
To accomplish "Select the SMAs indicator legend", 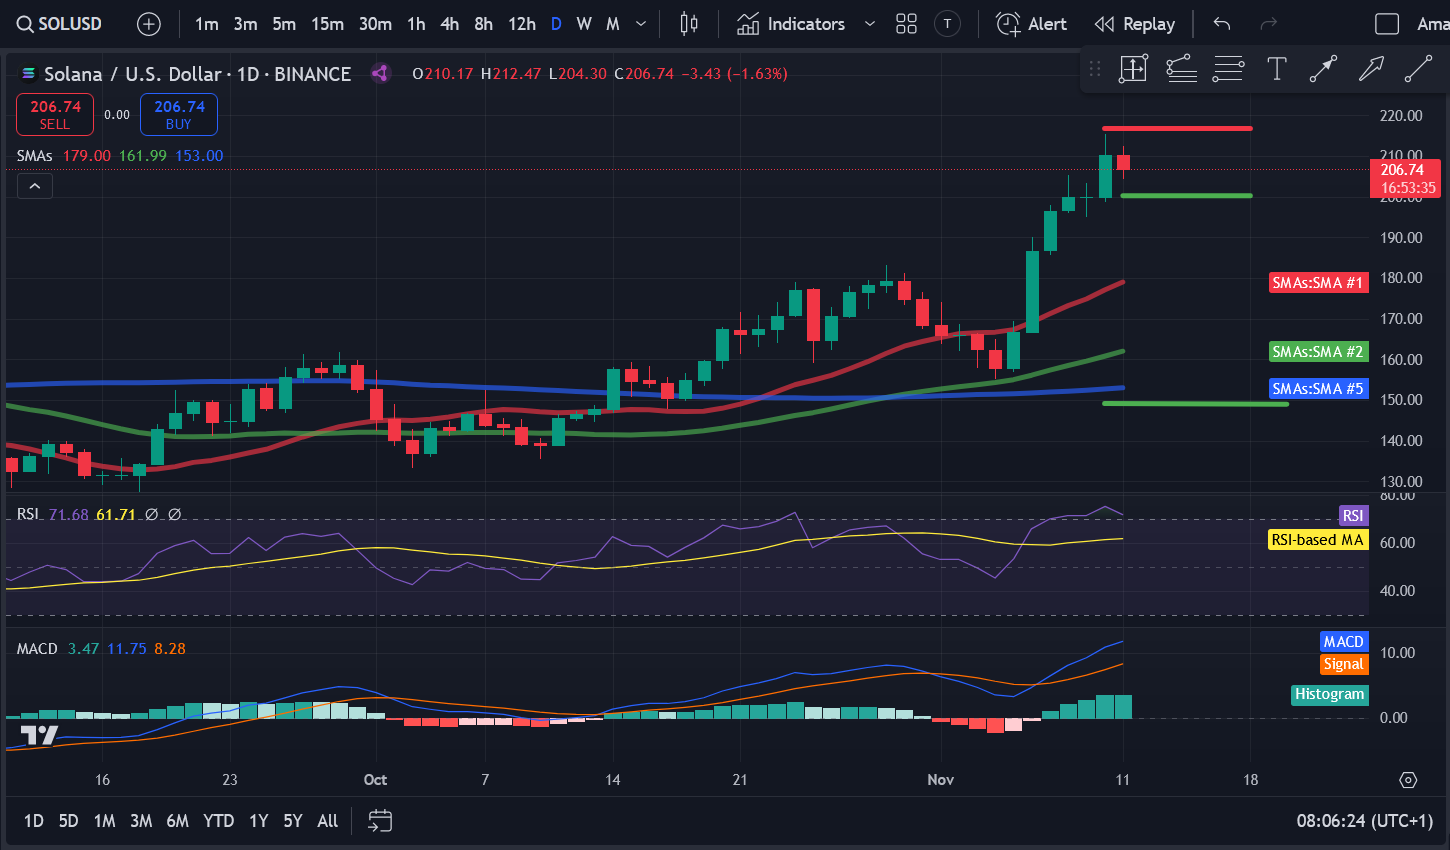I will tap(35, 156).
